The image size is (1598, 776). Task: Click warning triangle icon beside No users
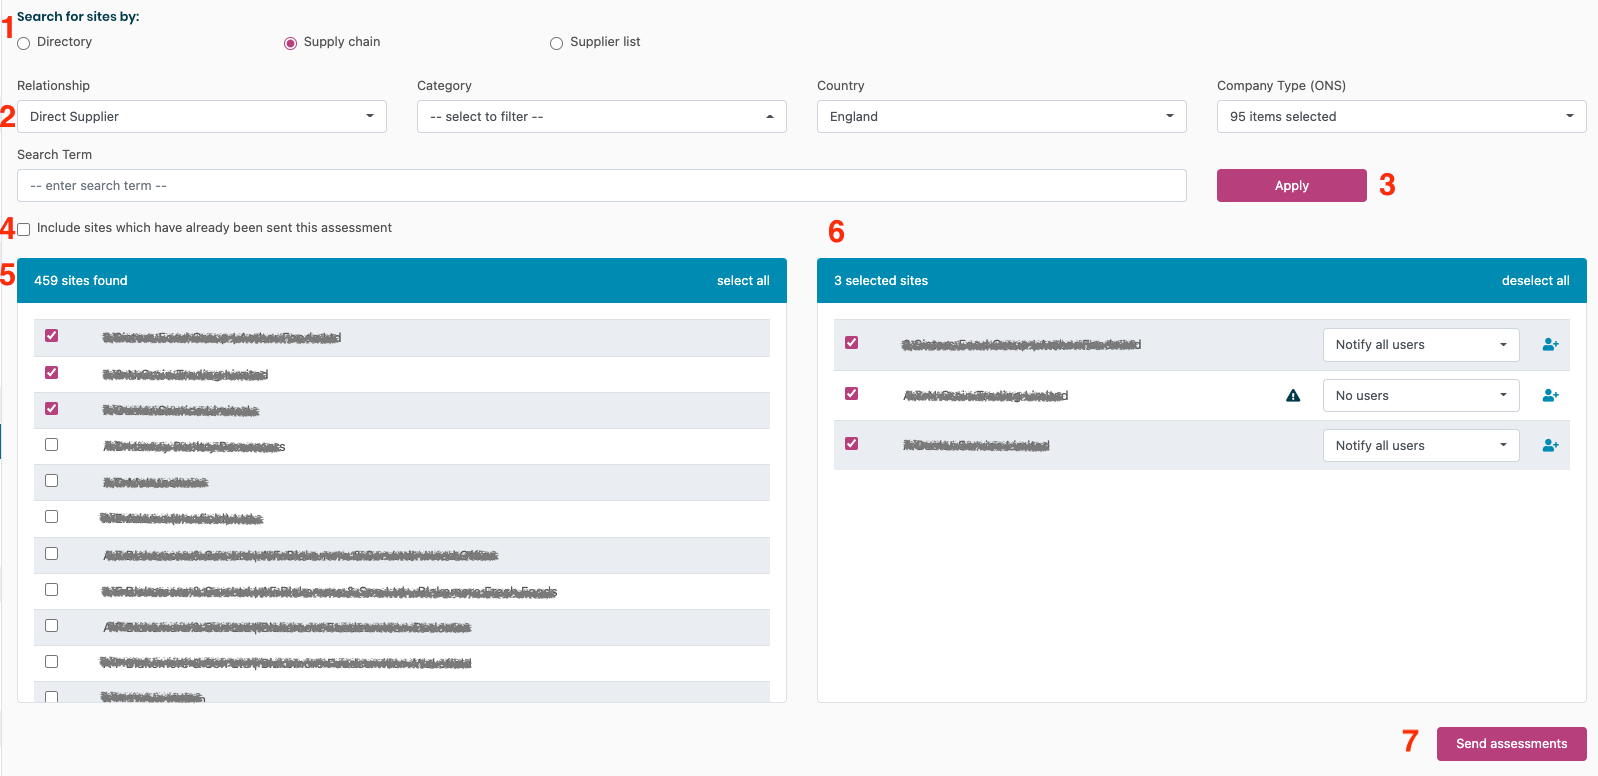click(x=1293, y=396)
